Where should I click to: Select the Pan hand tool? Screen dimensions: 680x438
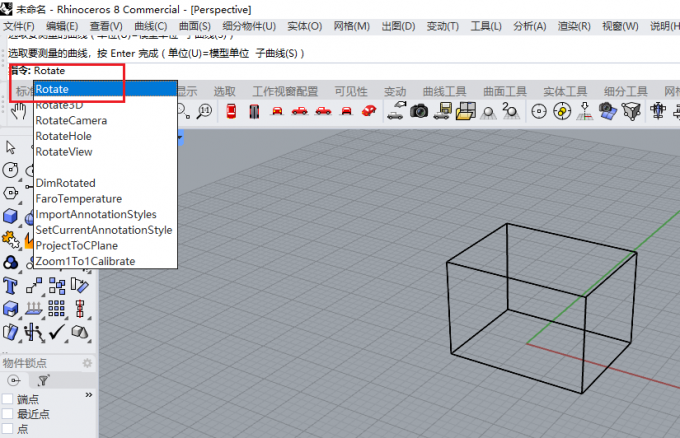18,111
